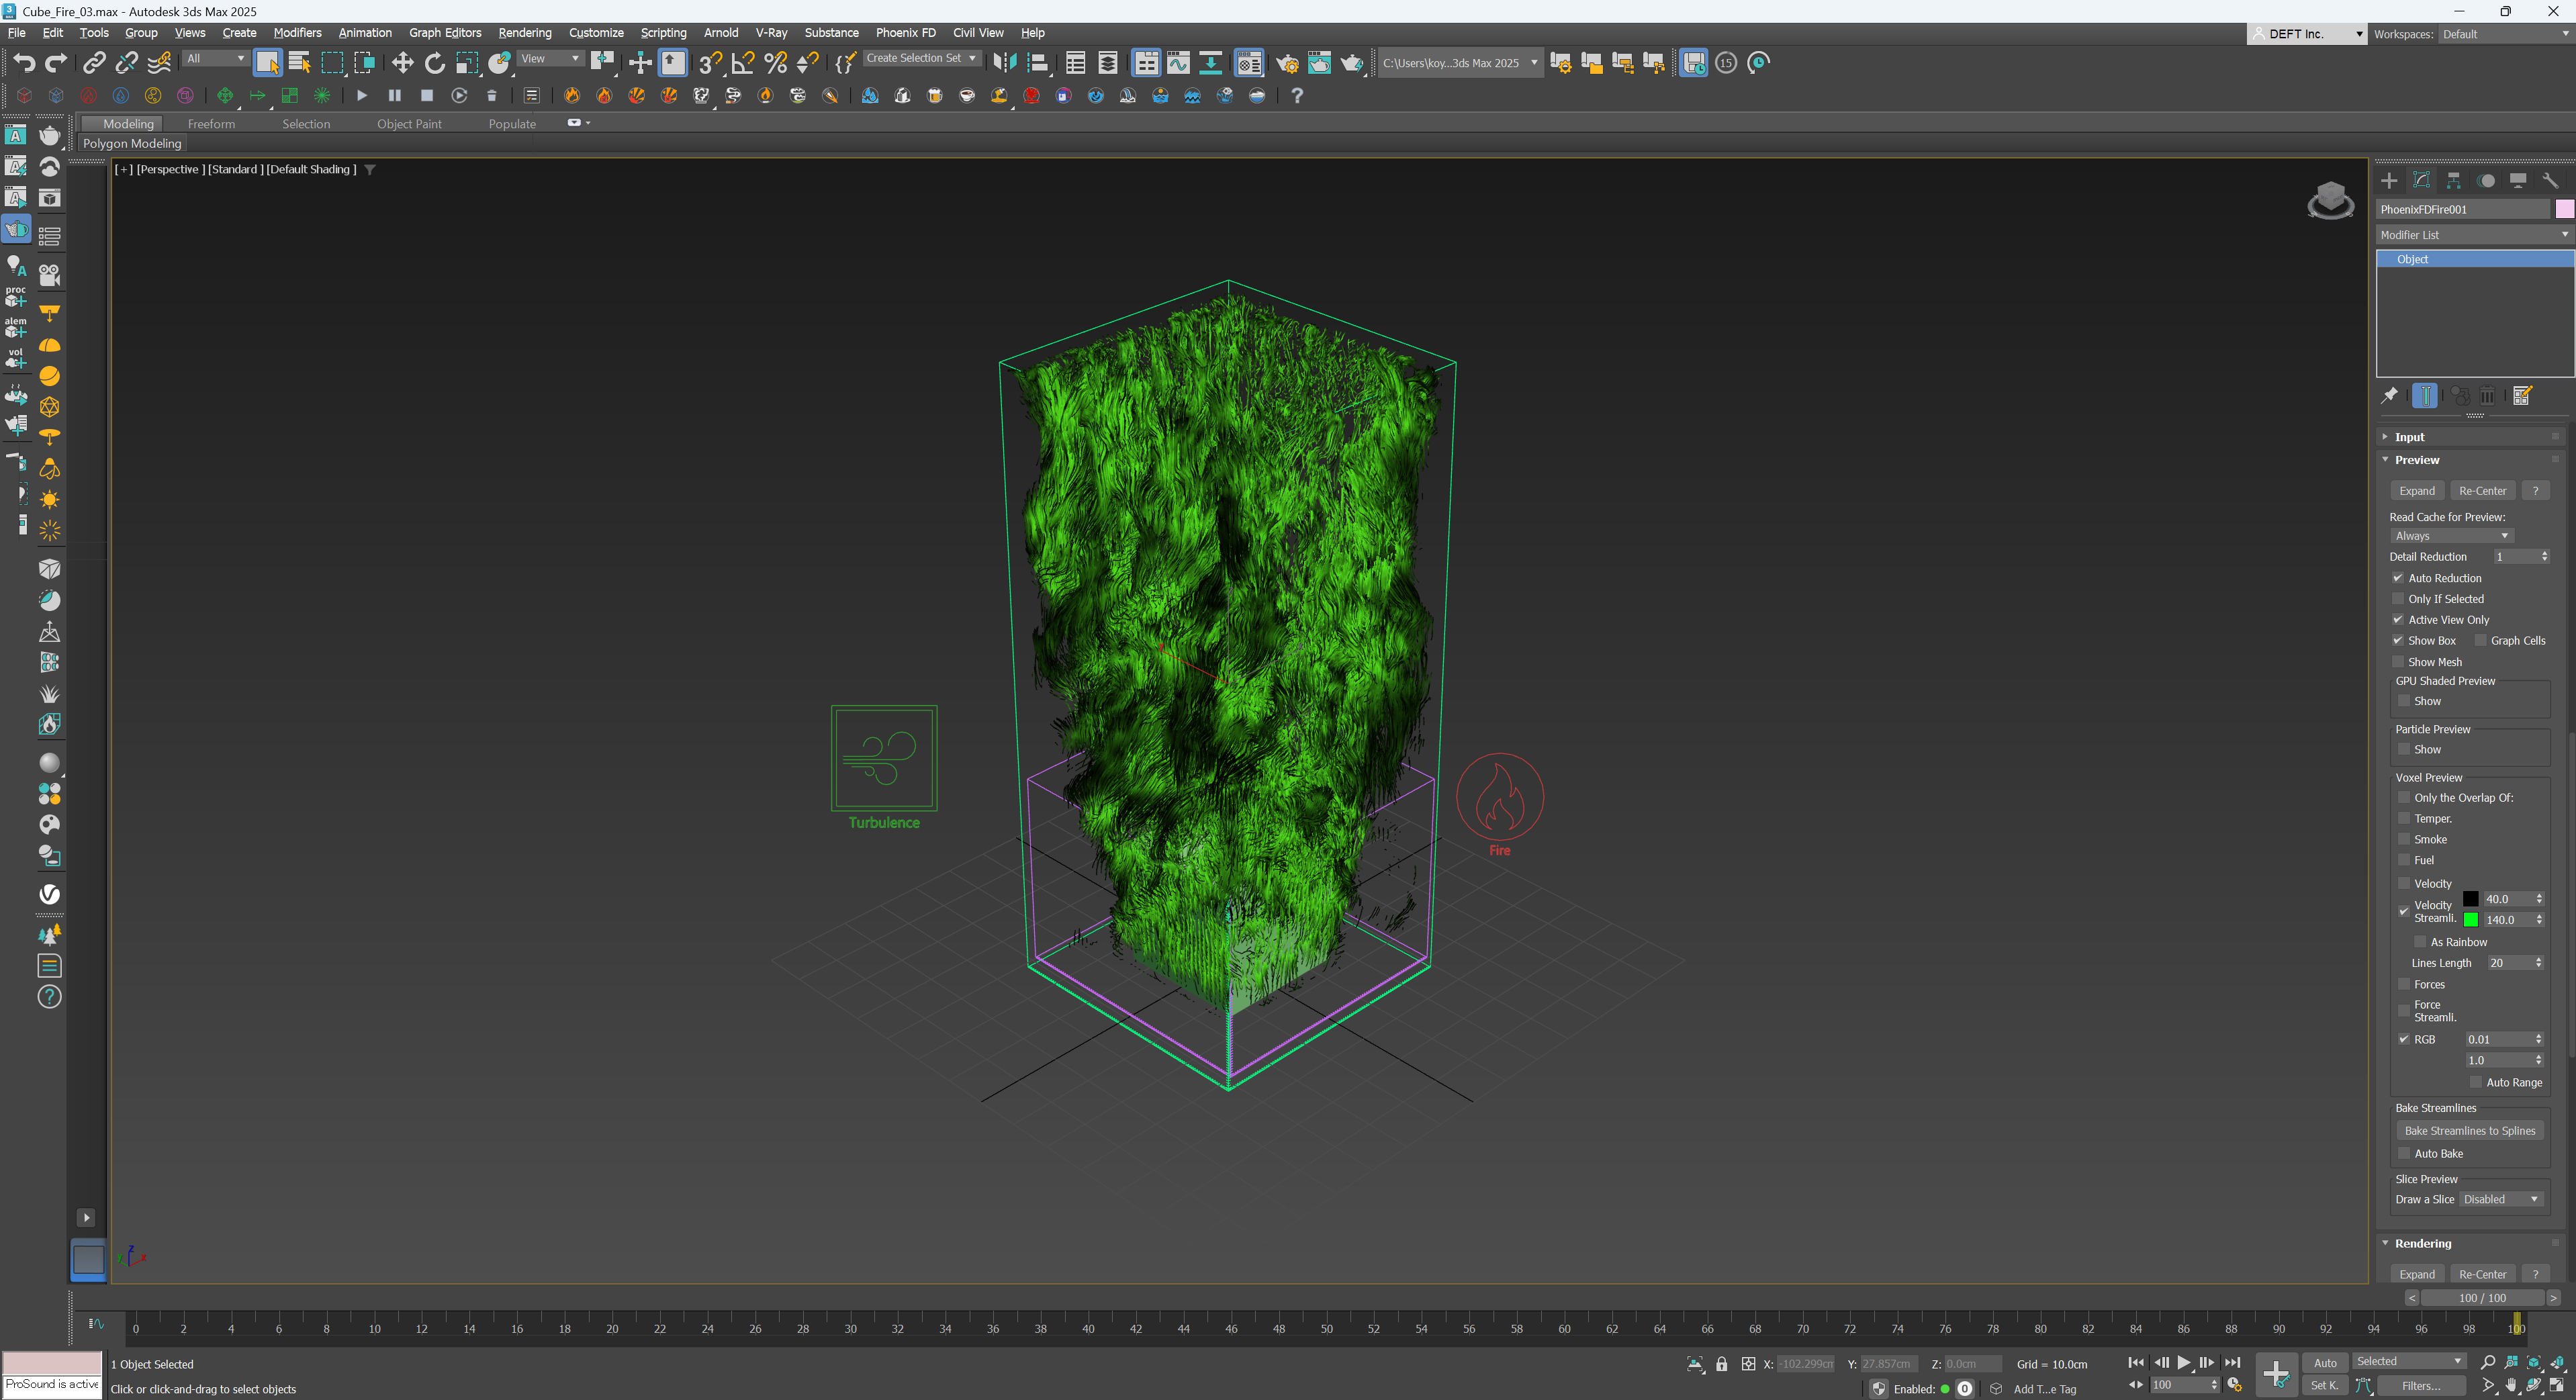
Task: Start Phoenix simulation play button
Action: 361,96
